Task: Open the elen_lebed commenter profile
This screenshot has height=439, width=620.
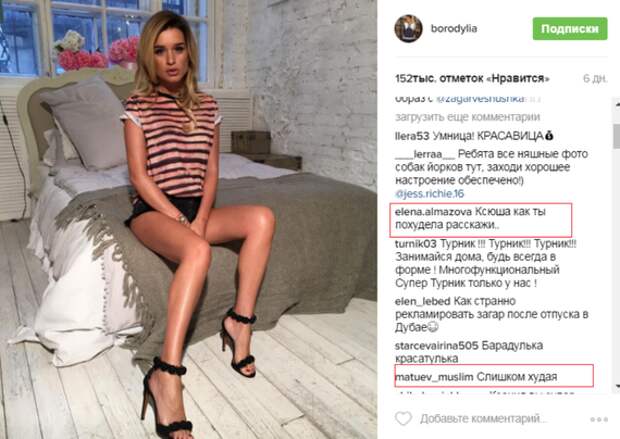Action: 422,301
